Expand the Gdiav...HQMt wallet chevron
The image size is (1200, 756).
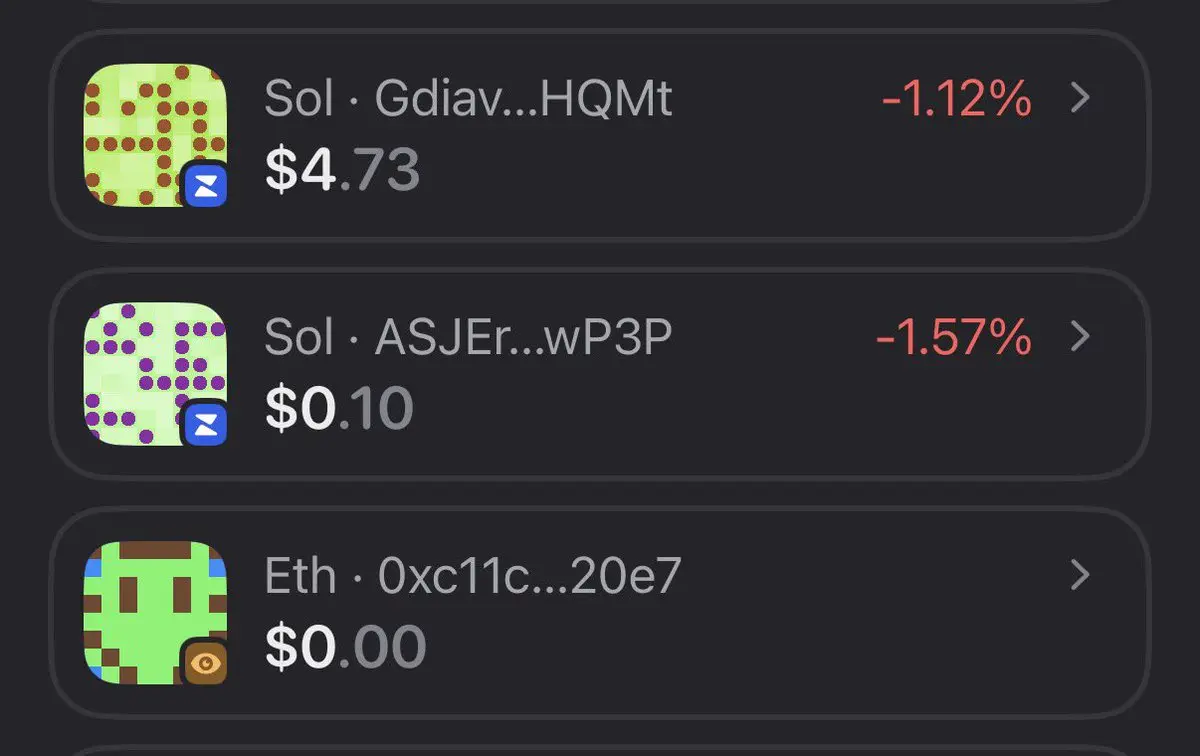point(1079,98)
